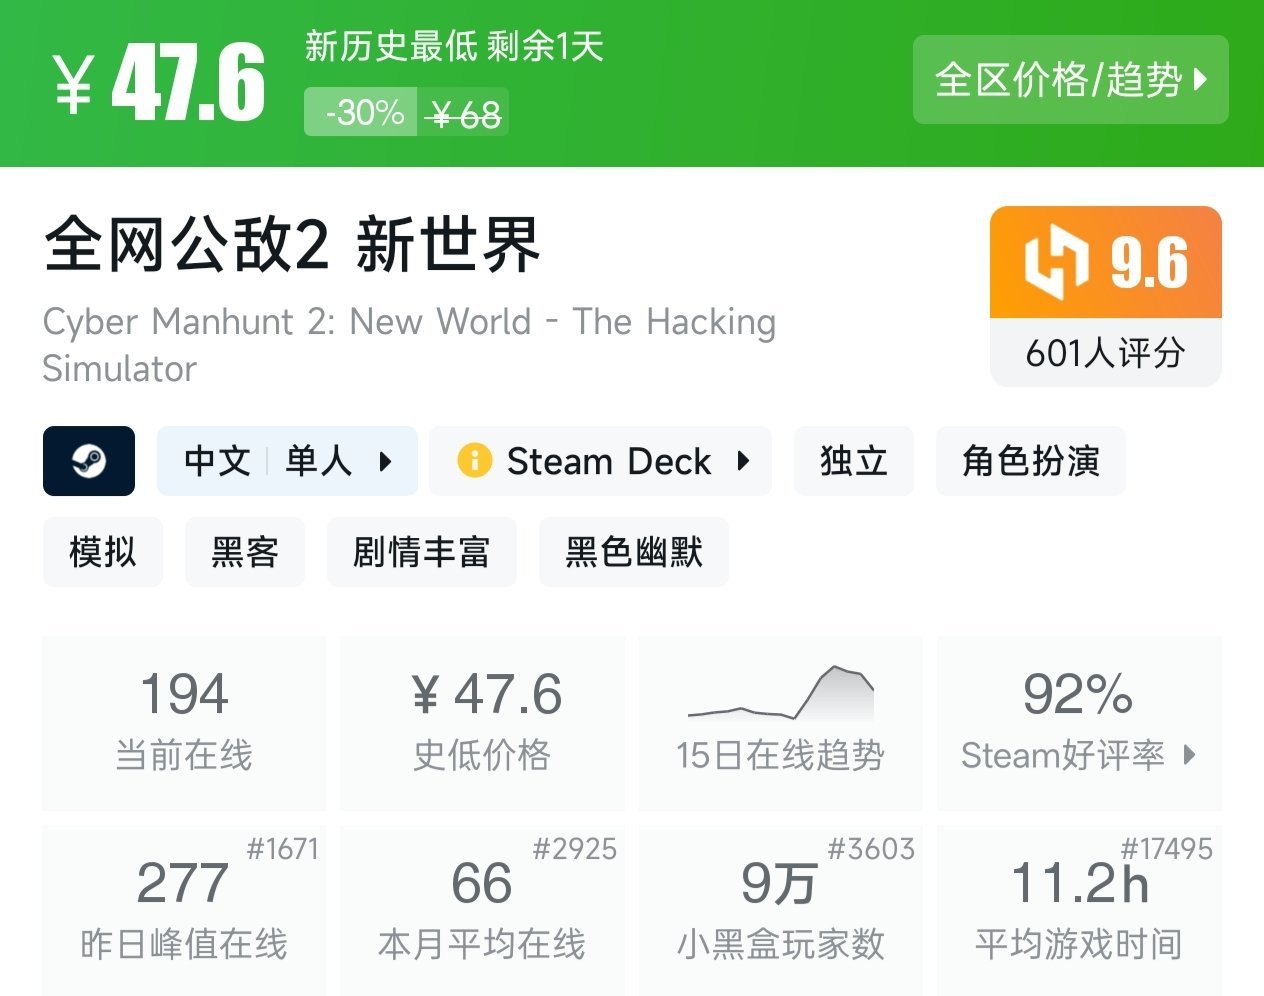Select the 角色扮演 tag

pos(1030,461)
